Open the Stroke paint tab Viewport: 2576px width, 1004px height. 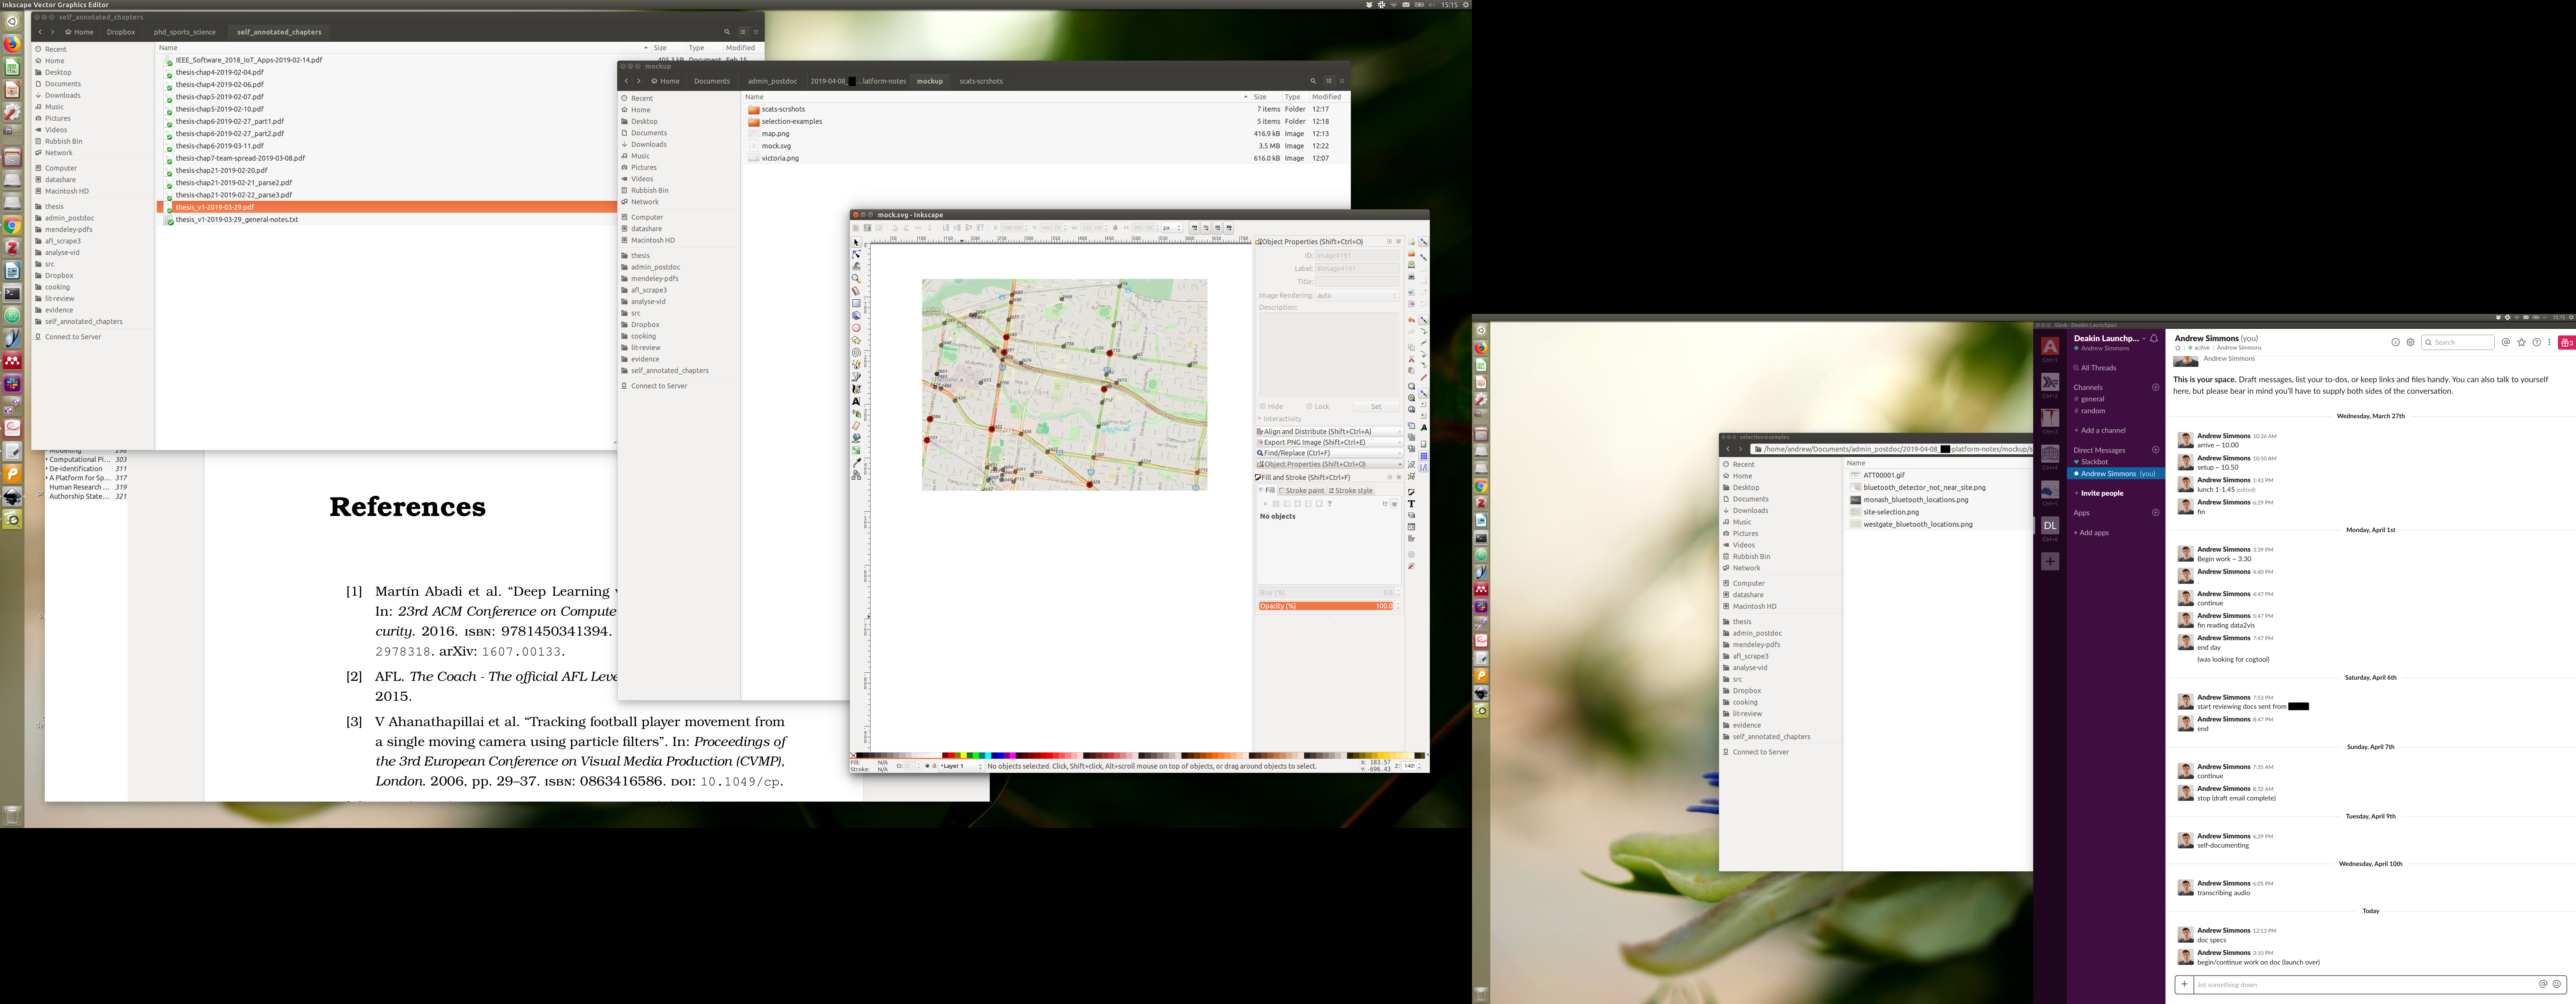[1302, 490]
